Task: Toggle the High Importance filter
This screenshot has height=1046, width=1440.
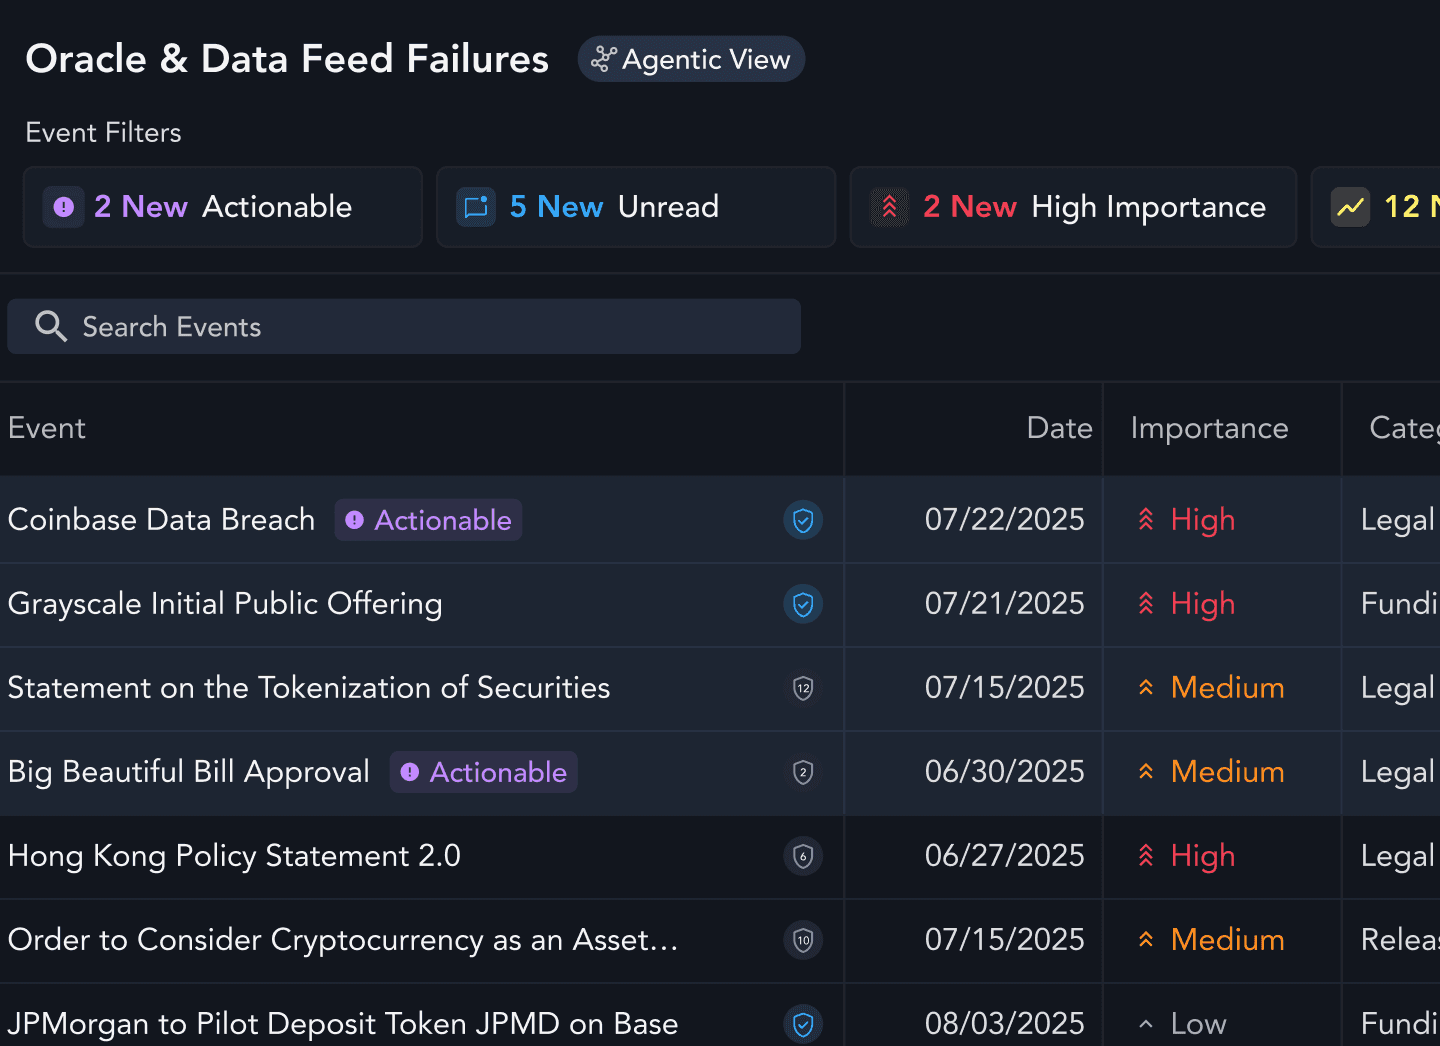Action: (x=1073, y=207)
